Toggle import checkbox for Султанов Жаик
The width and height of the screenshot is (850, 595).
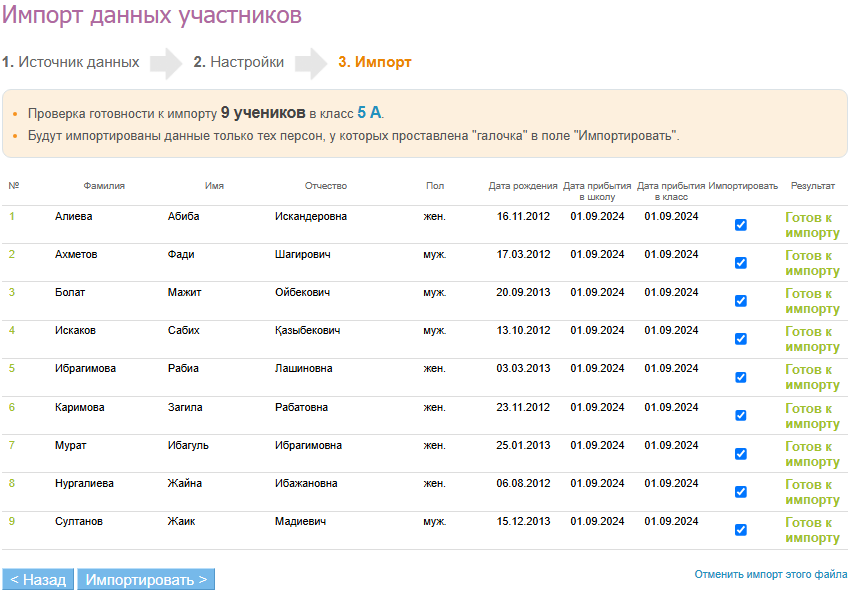click(x=741, y=530)
